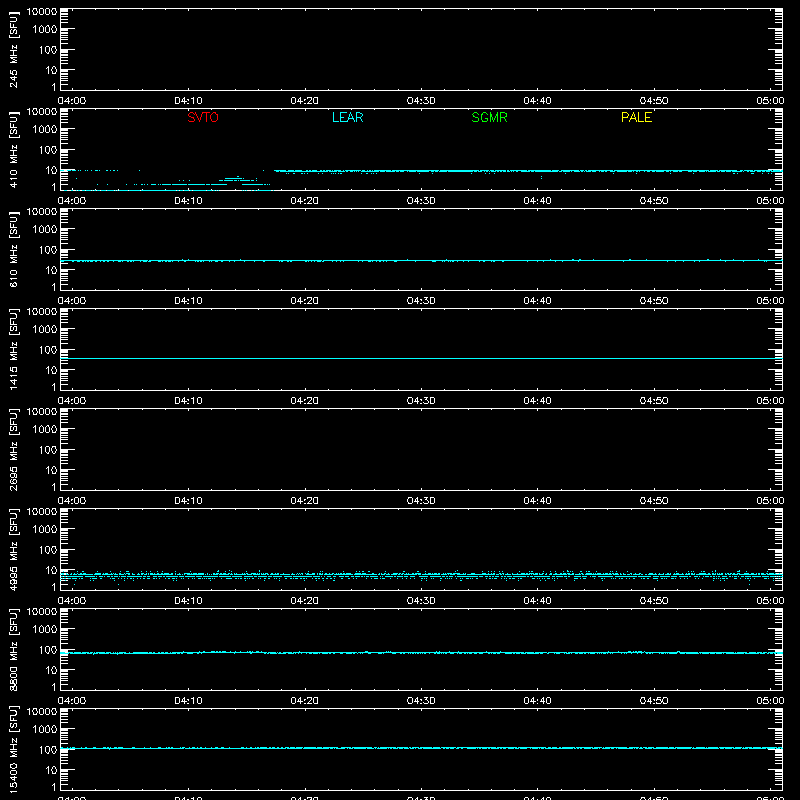Click the 4995 MHz [SFU] axis title
This screenshot has height=800, width=800.
13,550
